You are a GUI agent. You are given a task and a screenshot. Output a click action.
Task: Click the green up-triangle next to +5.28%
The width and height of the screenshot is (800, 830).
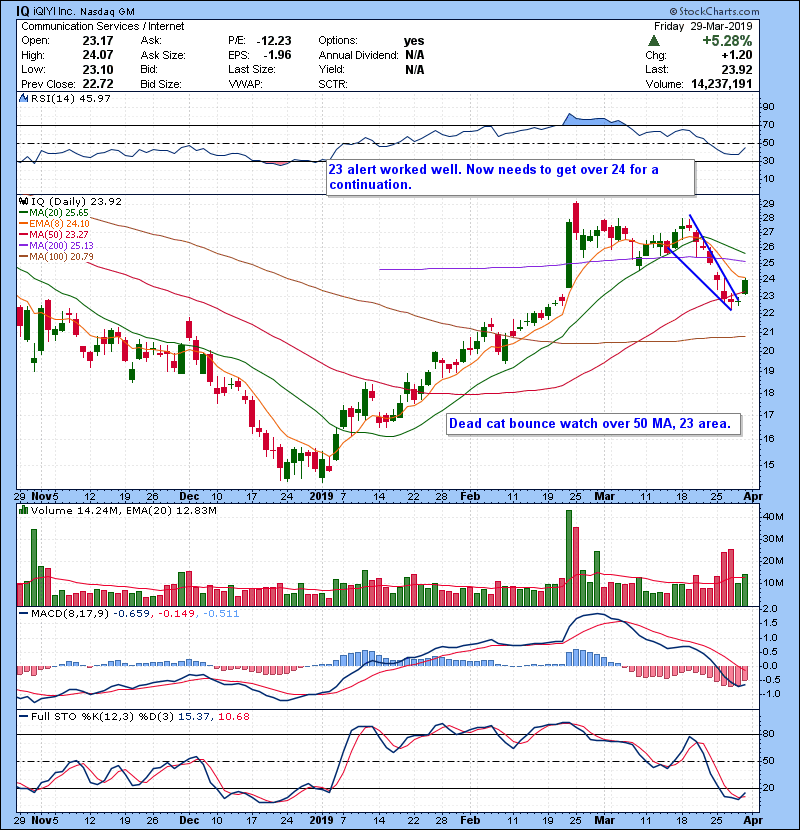654,41
